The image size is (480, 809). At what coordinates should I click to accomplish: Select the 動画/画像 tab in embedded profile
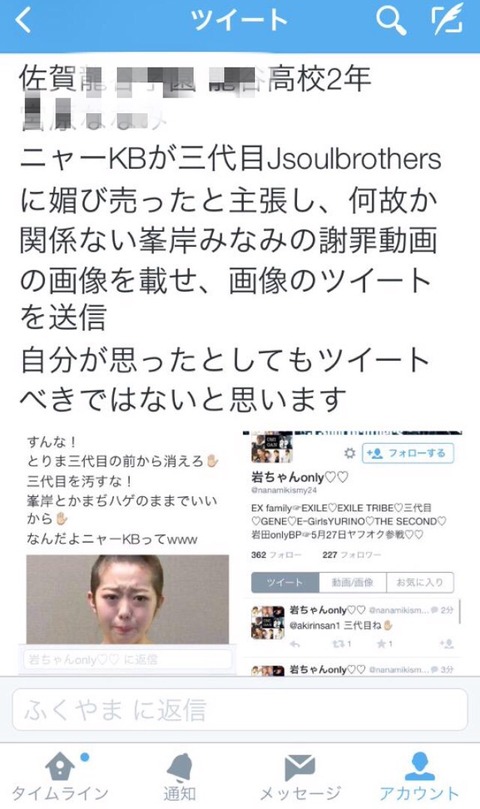pyautogui.click(x=353, y=582)
